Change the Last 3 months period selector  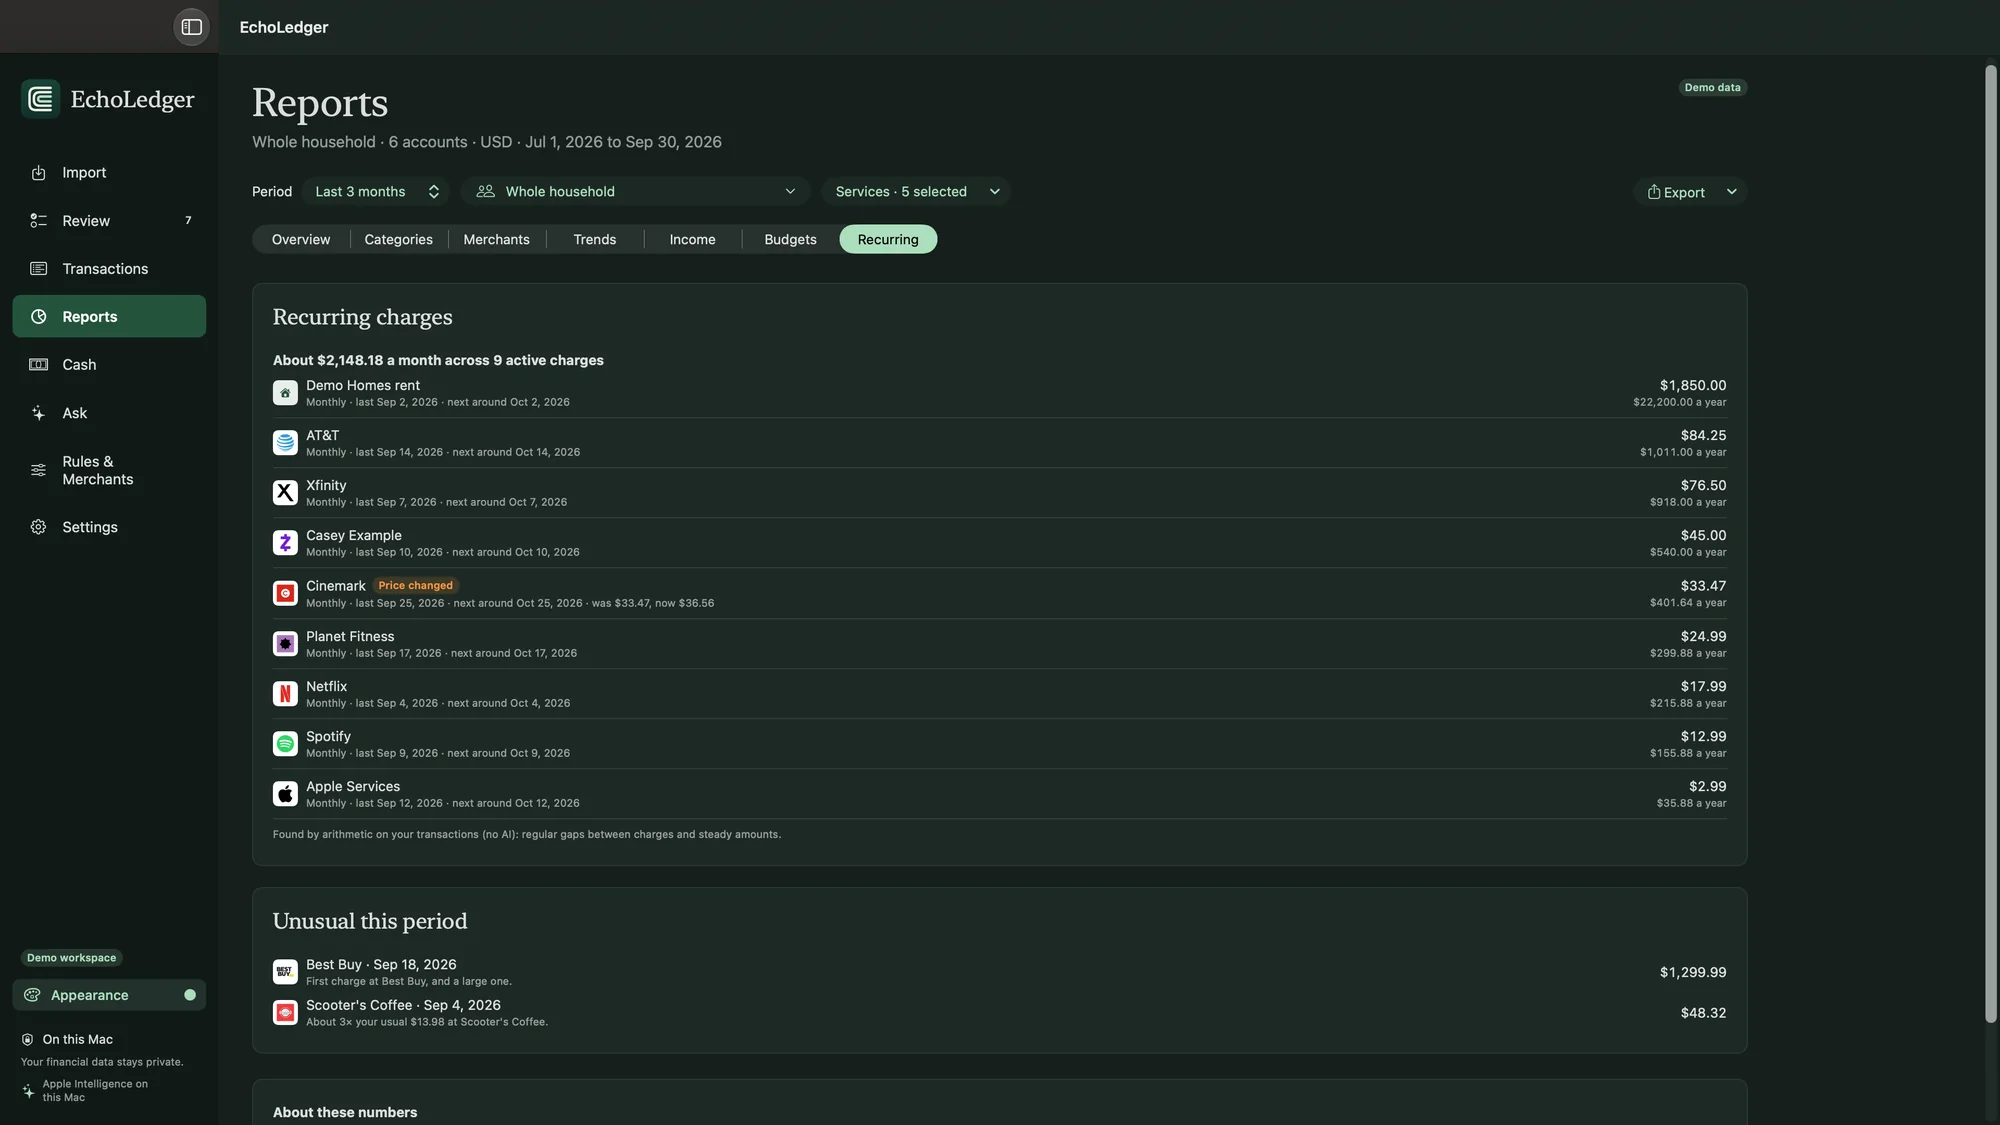376,191
